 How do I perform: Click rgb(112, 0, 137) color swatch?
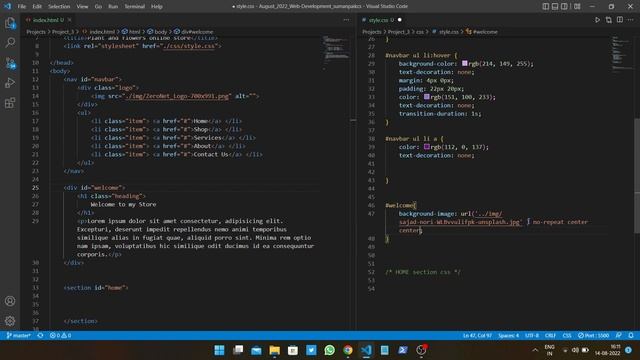coord(427,147)
